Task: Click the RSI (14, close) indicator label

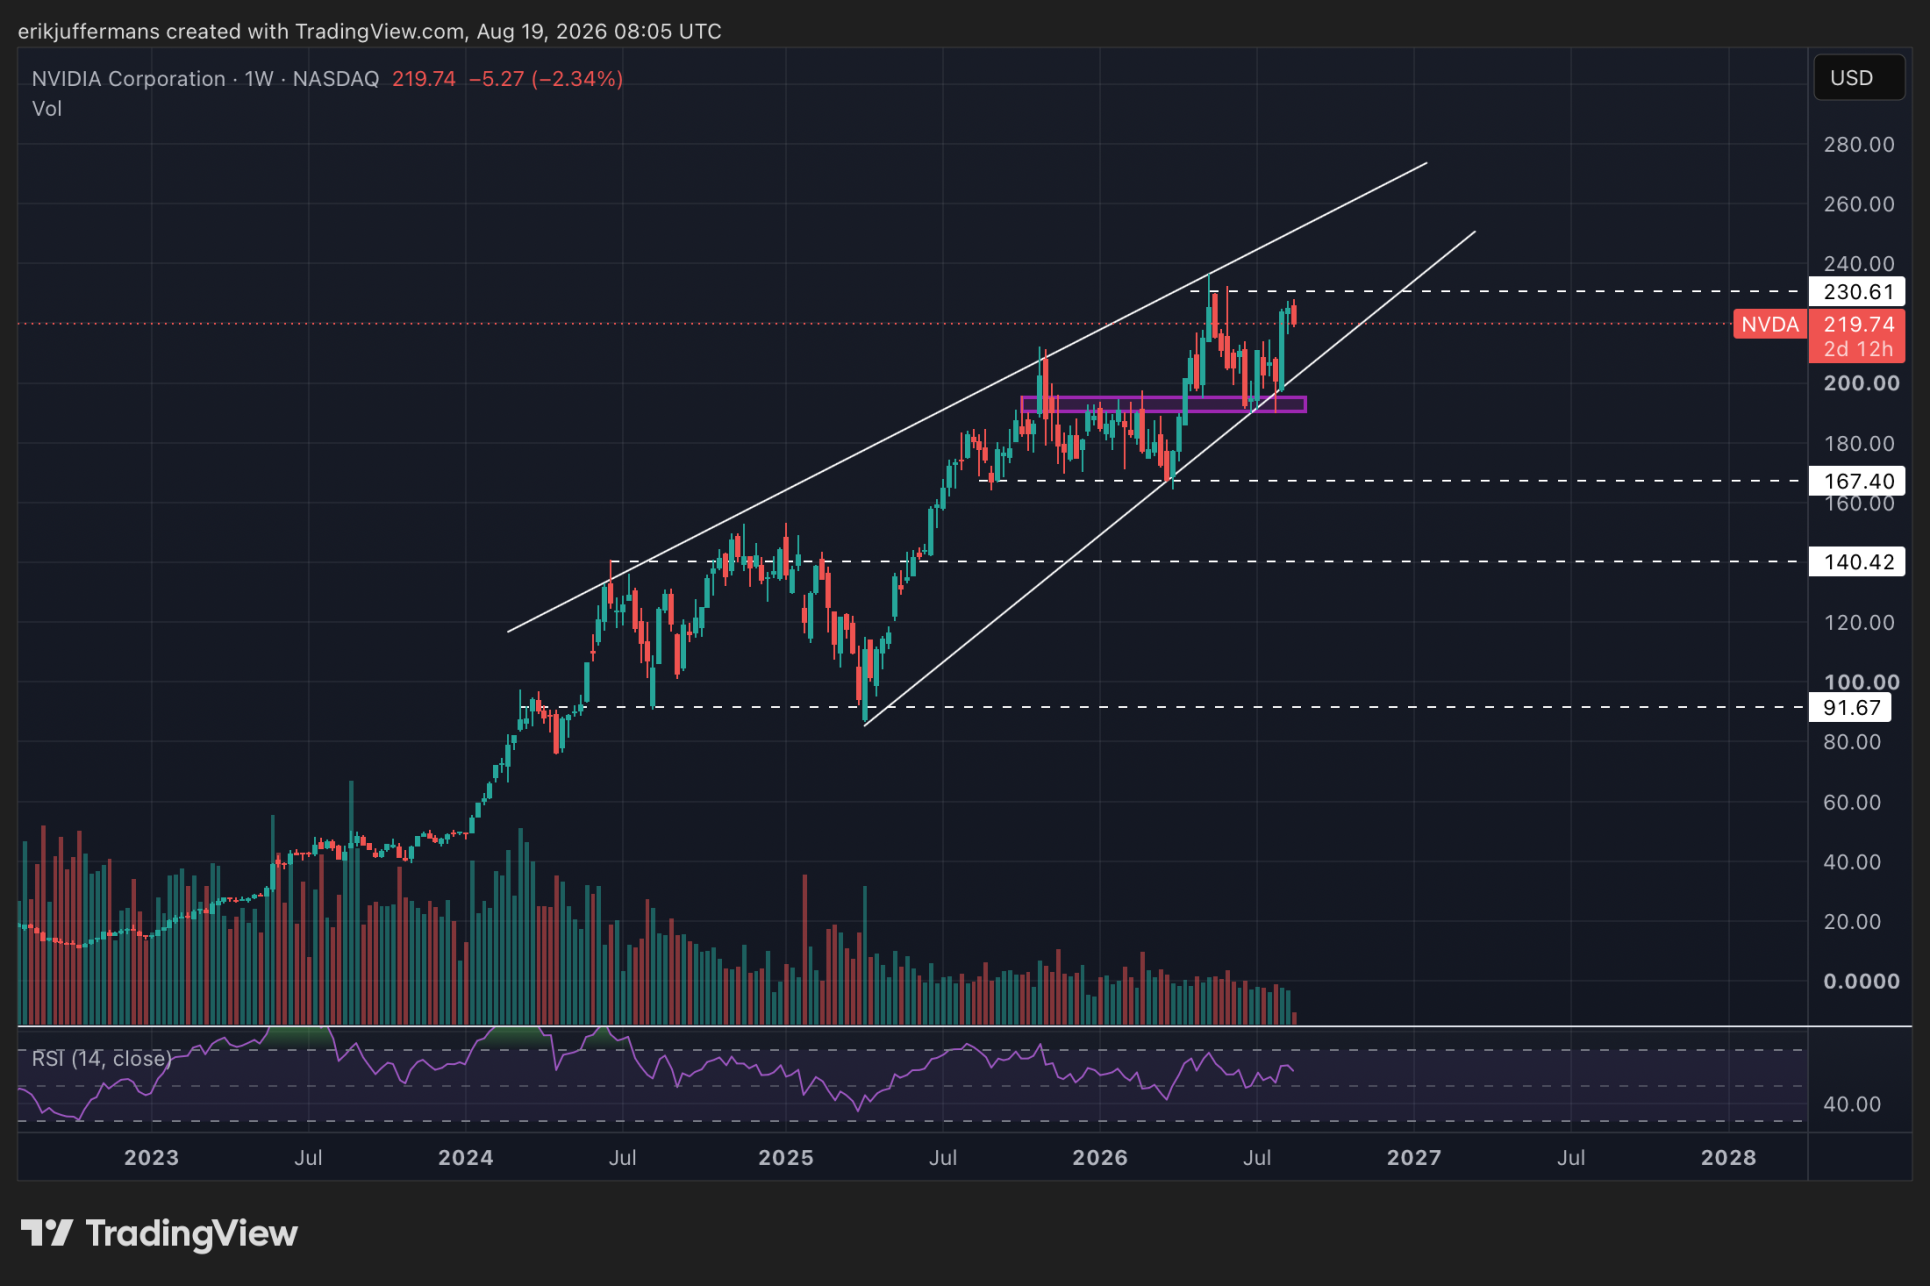Action: tap(101, 1058)
